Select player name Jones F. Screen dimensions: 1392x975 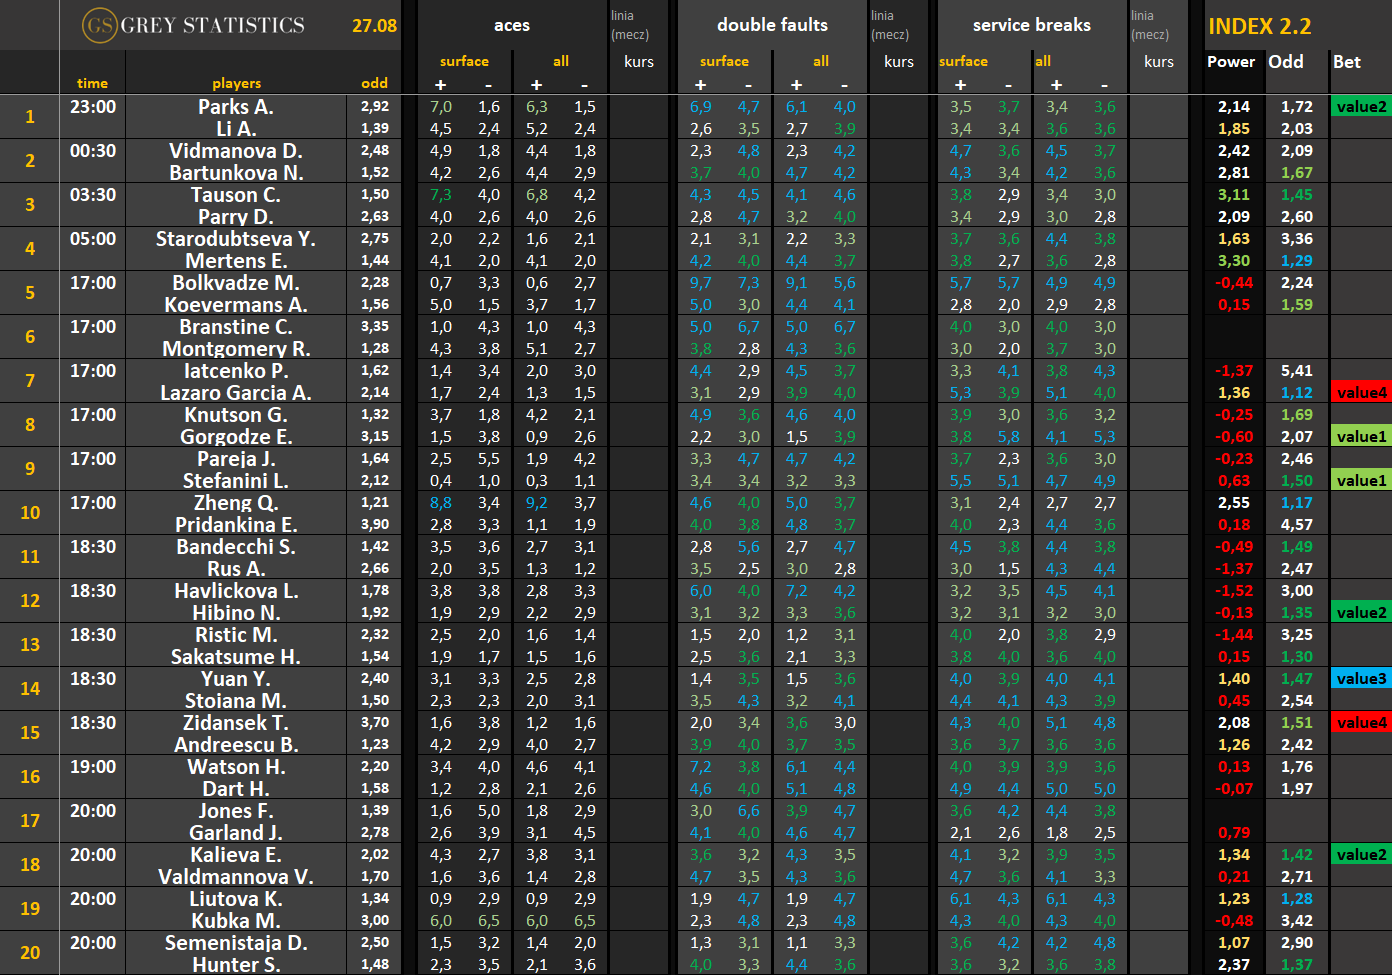tap(236, 811)
